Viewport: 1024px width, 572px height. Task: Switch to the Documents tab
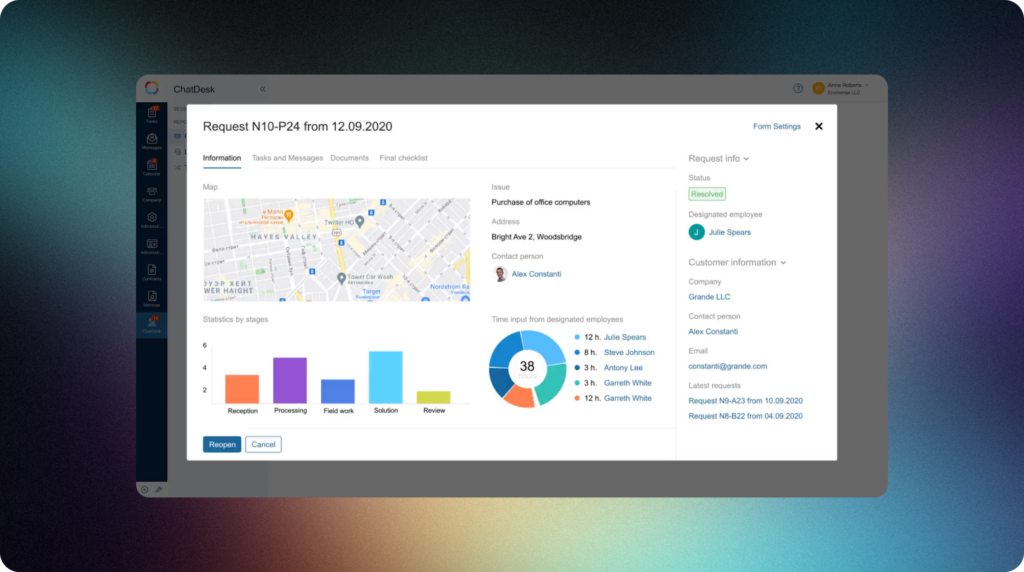349,158
